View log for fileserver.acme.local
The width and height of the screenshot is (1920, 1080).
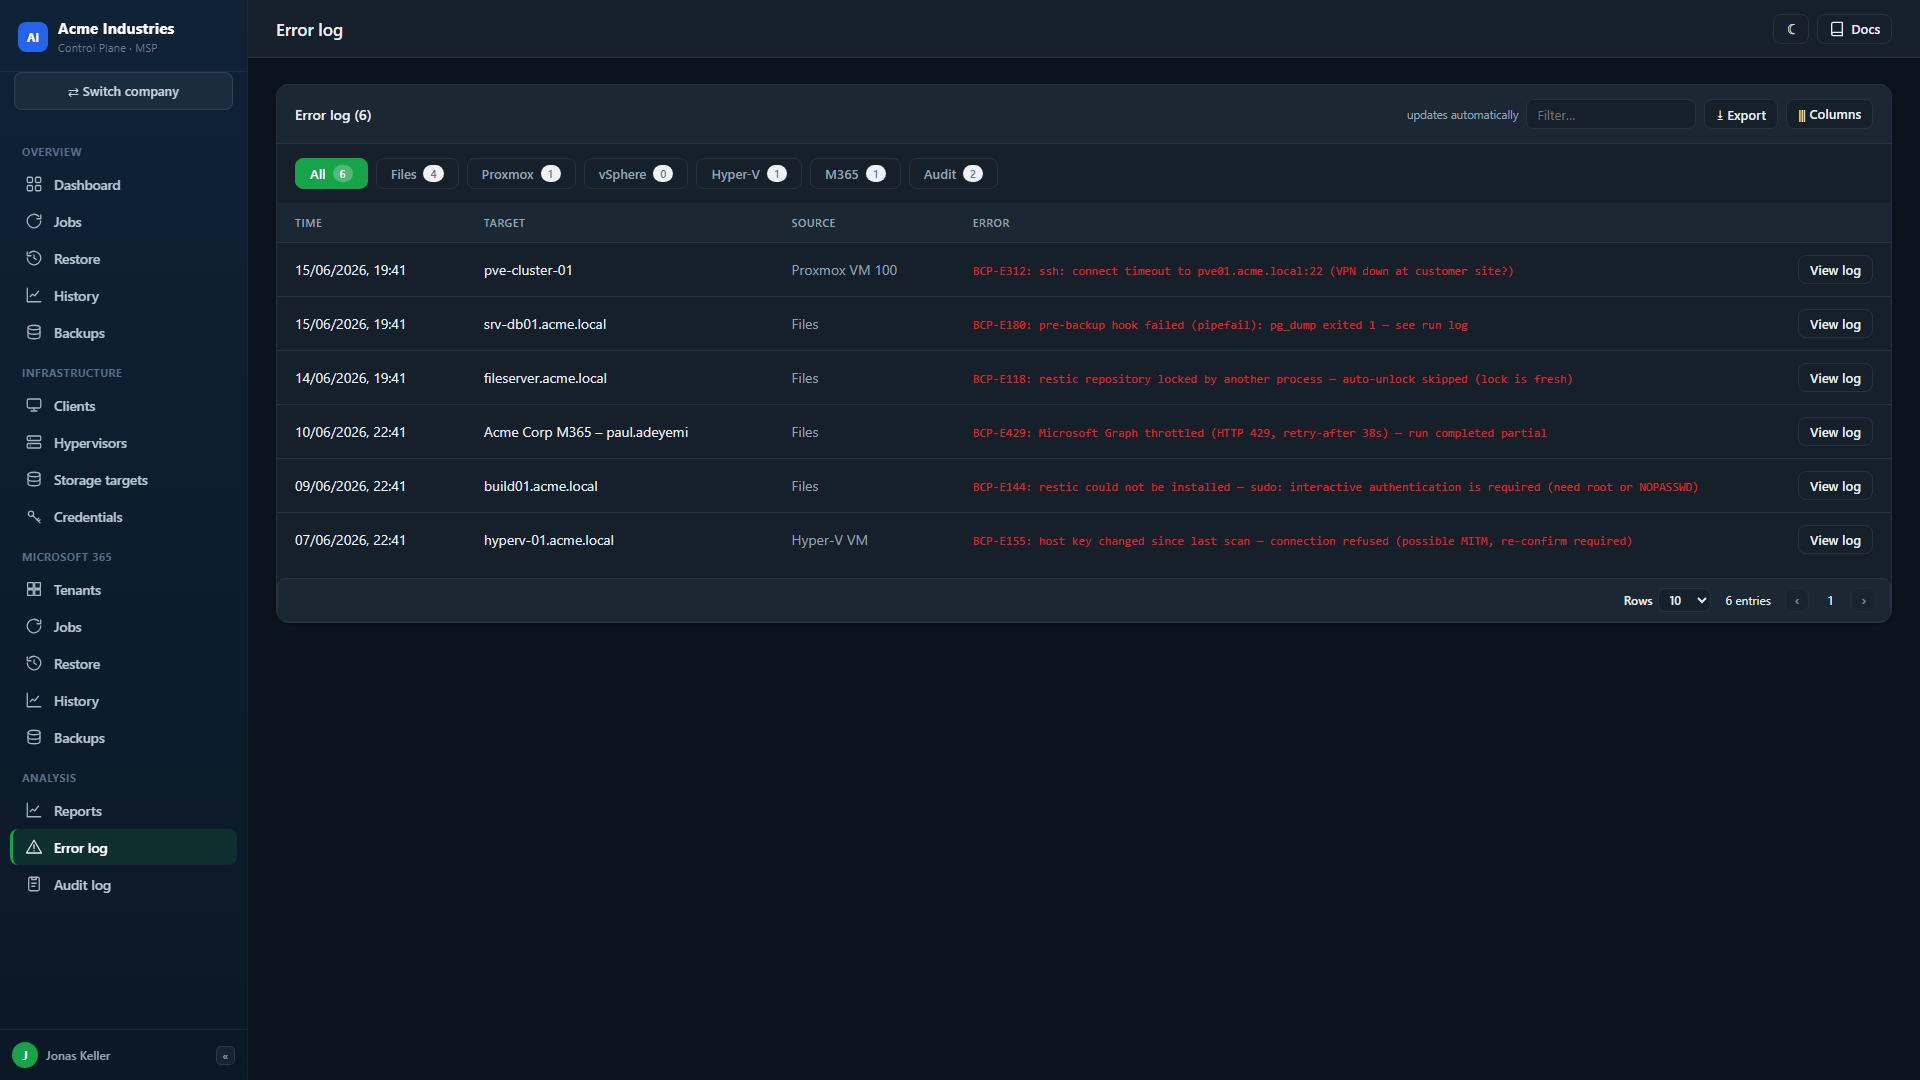tap(1835, 379)
